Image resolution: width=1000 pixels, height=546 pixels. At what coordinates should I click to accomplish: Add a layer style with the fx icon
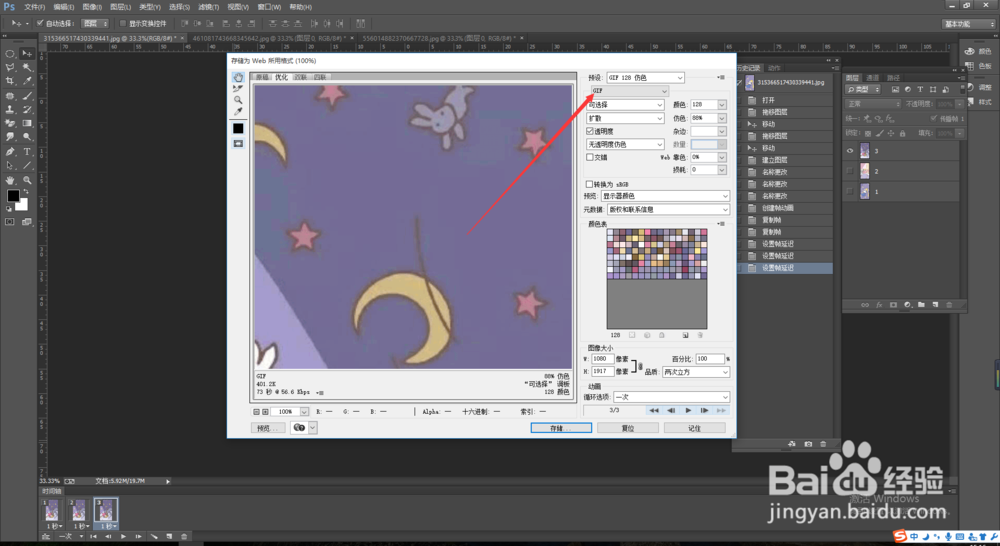click(879, 305)
